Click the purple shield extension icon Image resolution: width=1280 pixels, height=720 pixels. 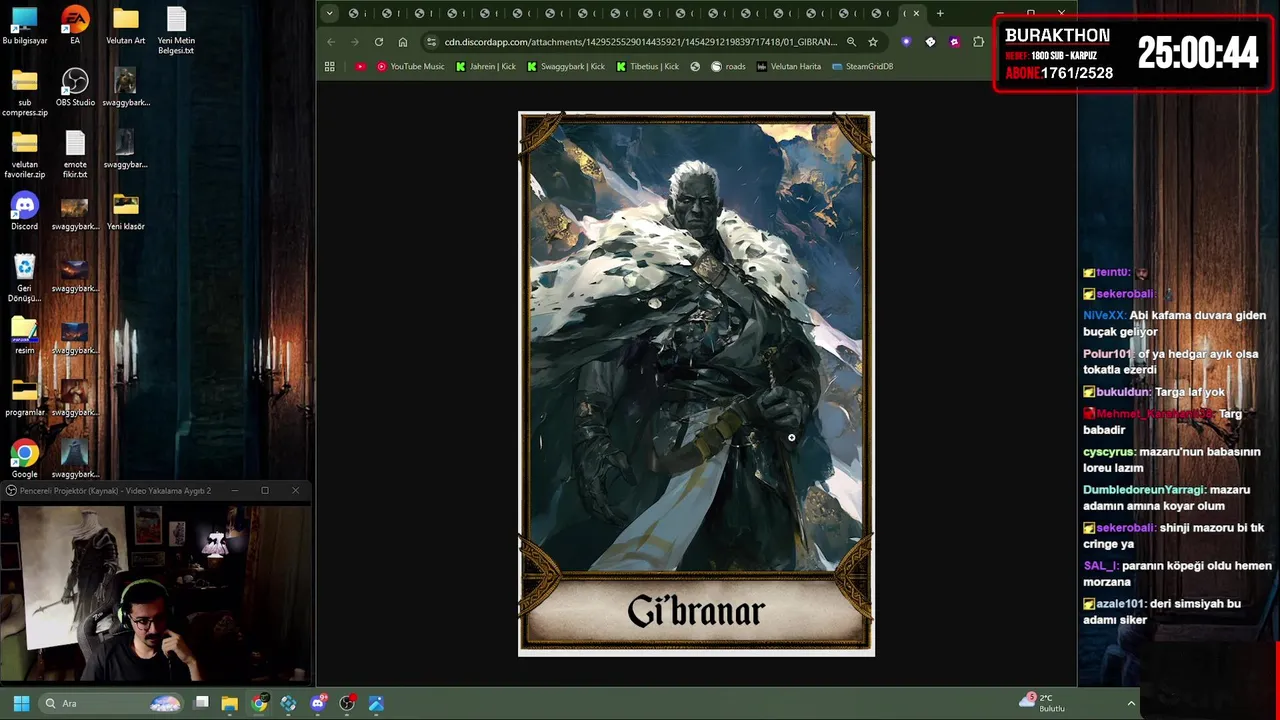pos(906,42)
